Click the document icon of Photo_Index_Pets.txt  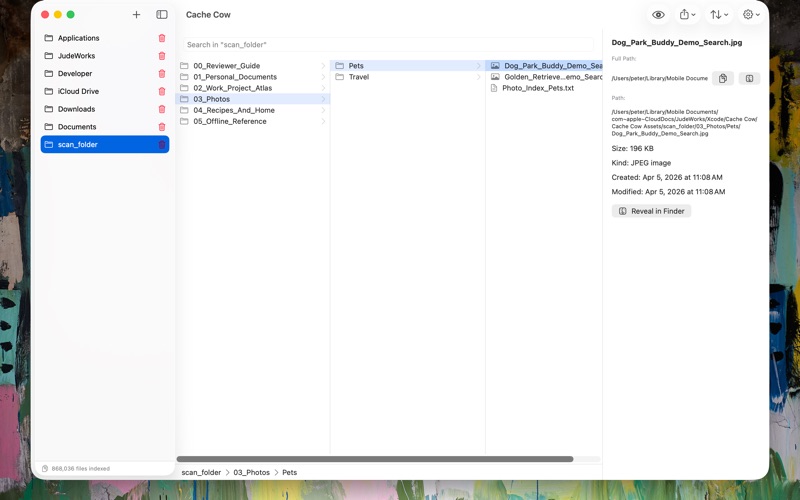494,88
